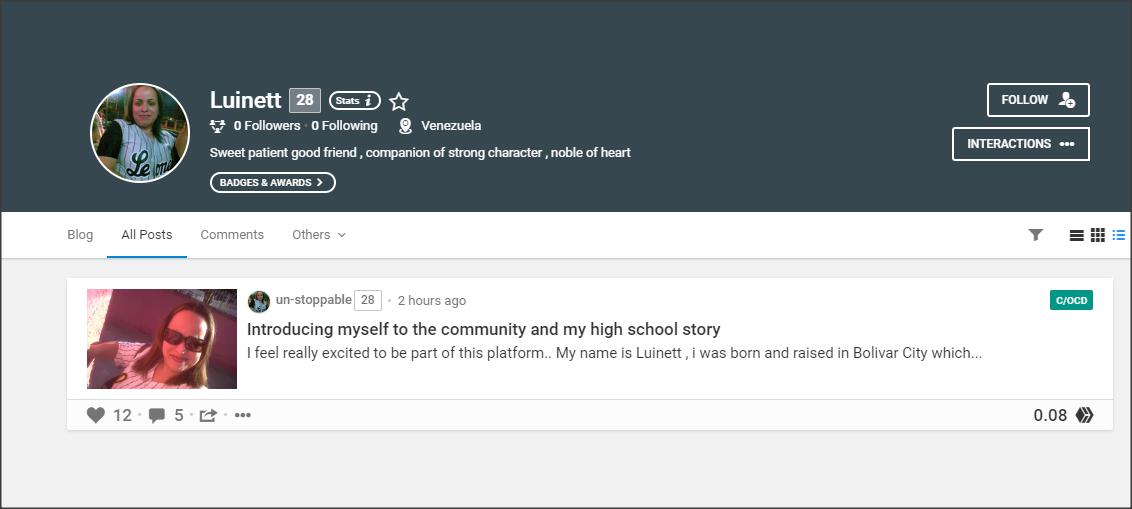
Task: Open the INTERACTIONS options menu
Action: [1021, 144]
